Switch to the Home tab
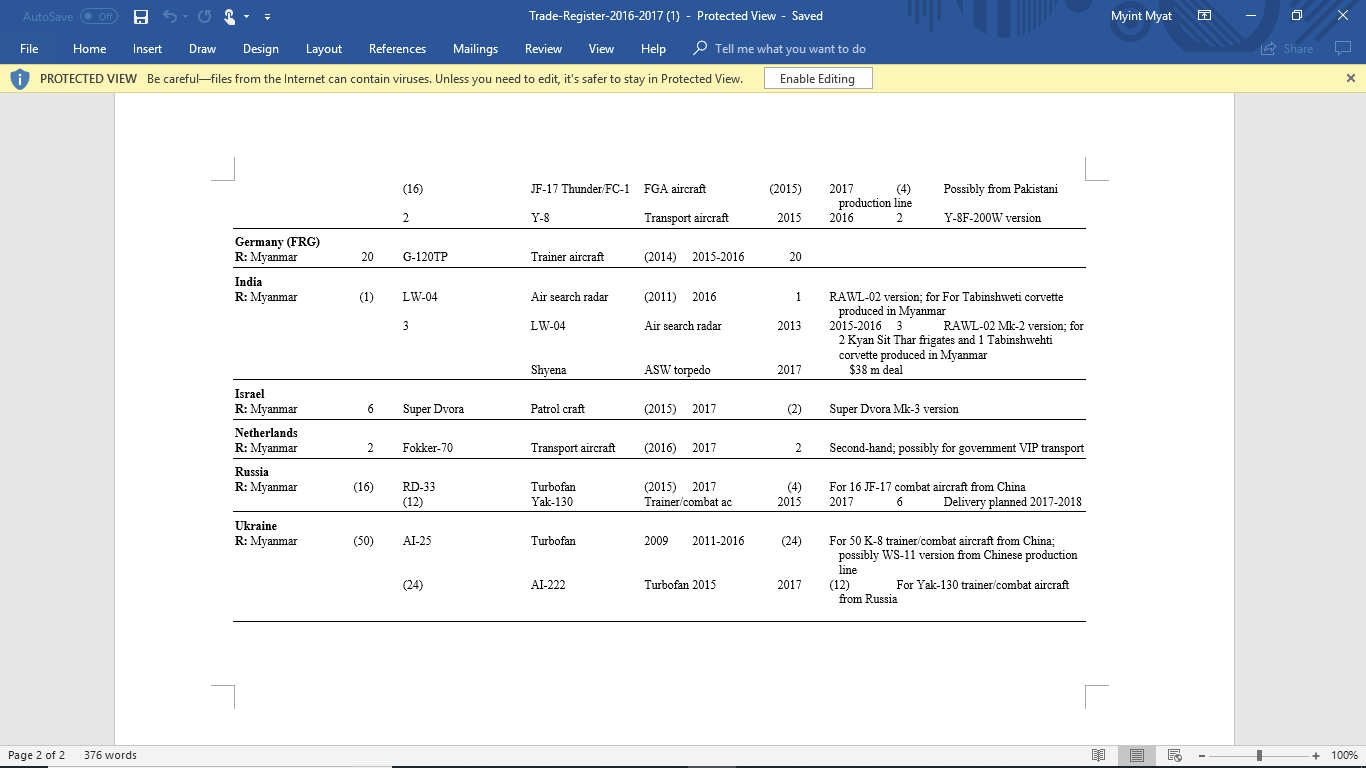 click(89, 48)
